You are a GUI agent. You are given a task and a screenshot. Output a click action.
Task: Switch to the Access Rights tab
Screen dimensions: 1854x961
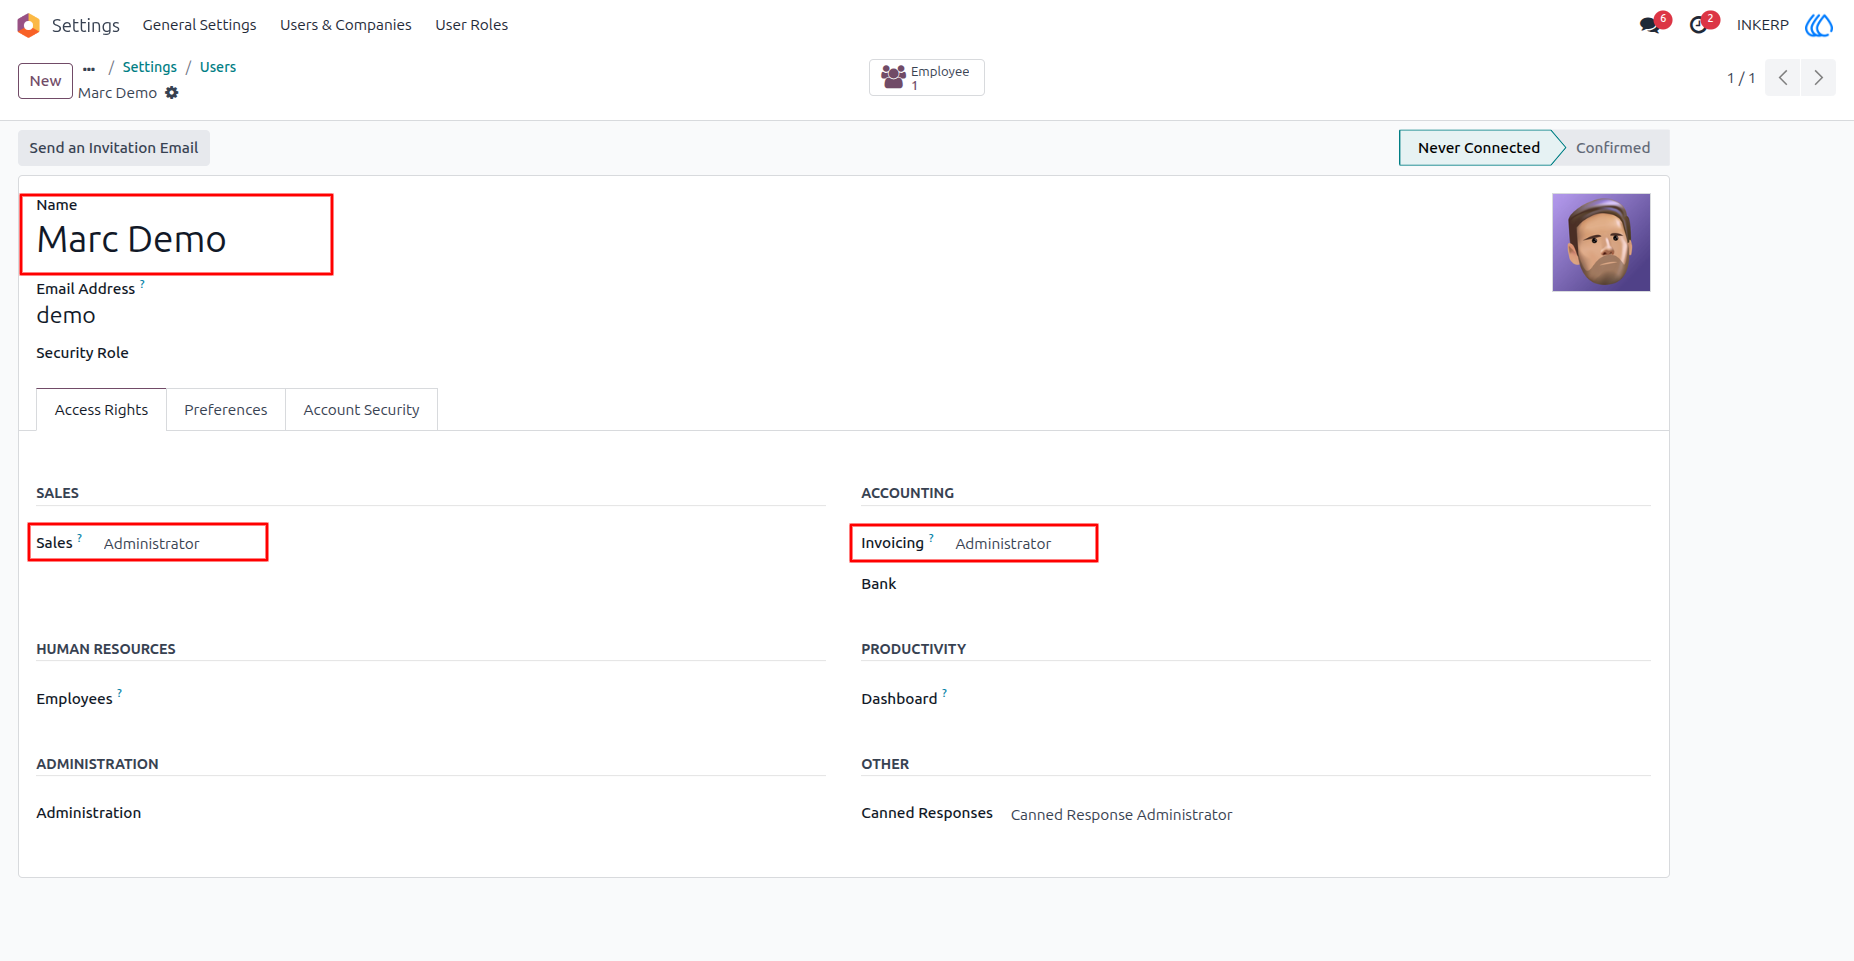pos(101,410)
